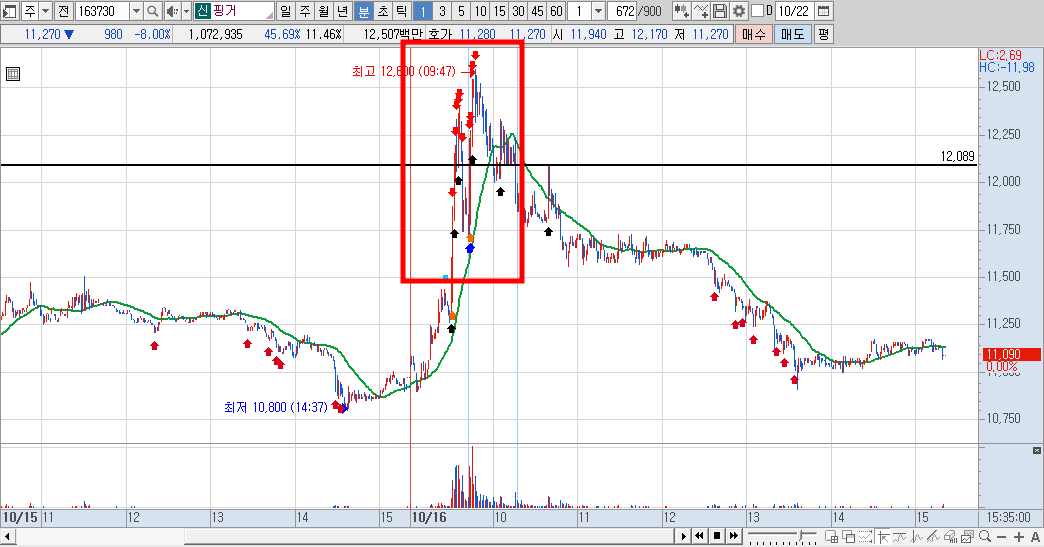Click the fast-forward playback button
This screenshot has height=547, width=1044.
point(734,536)
